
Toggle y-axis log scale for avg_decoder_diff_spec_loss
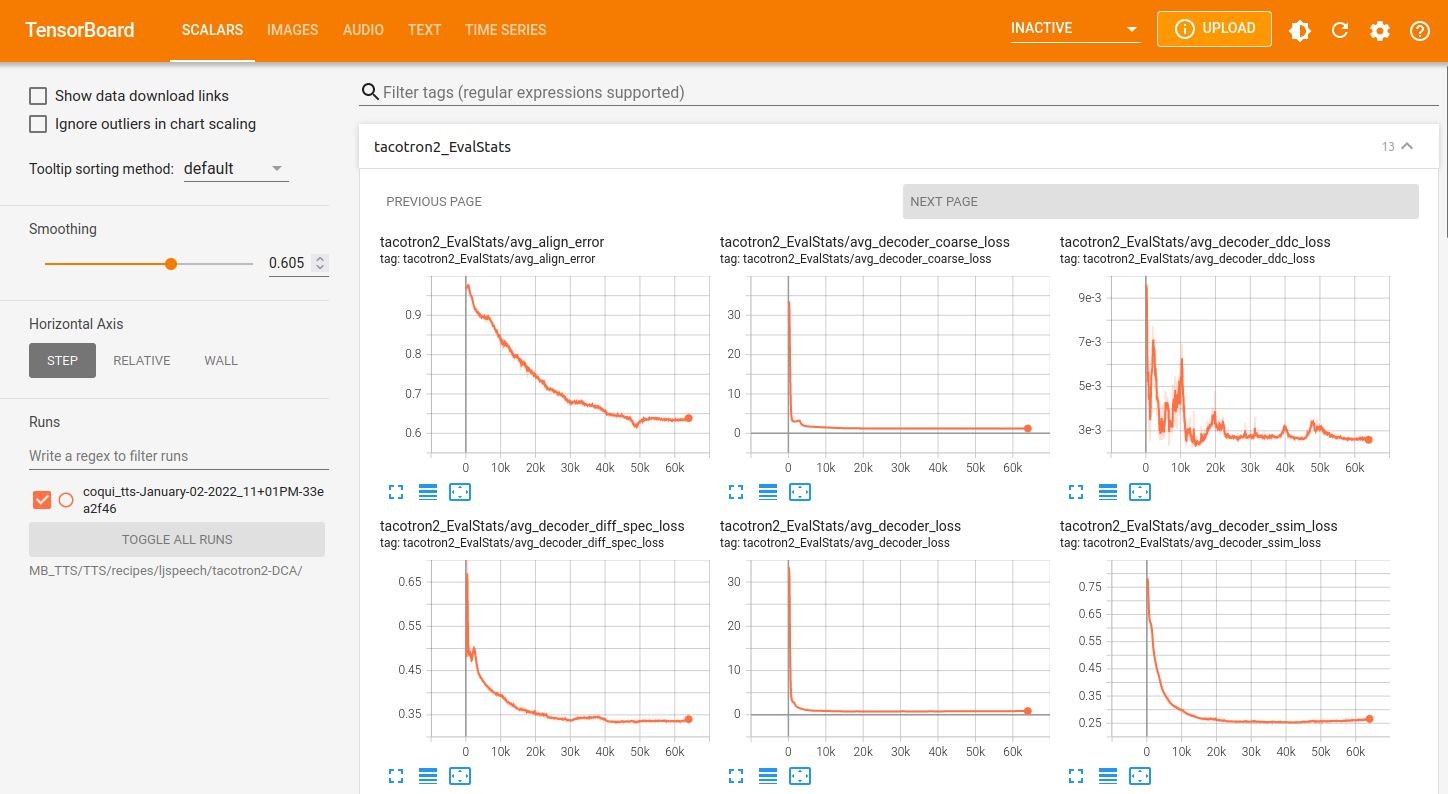click(428, 775)
